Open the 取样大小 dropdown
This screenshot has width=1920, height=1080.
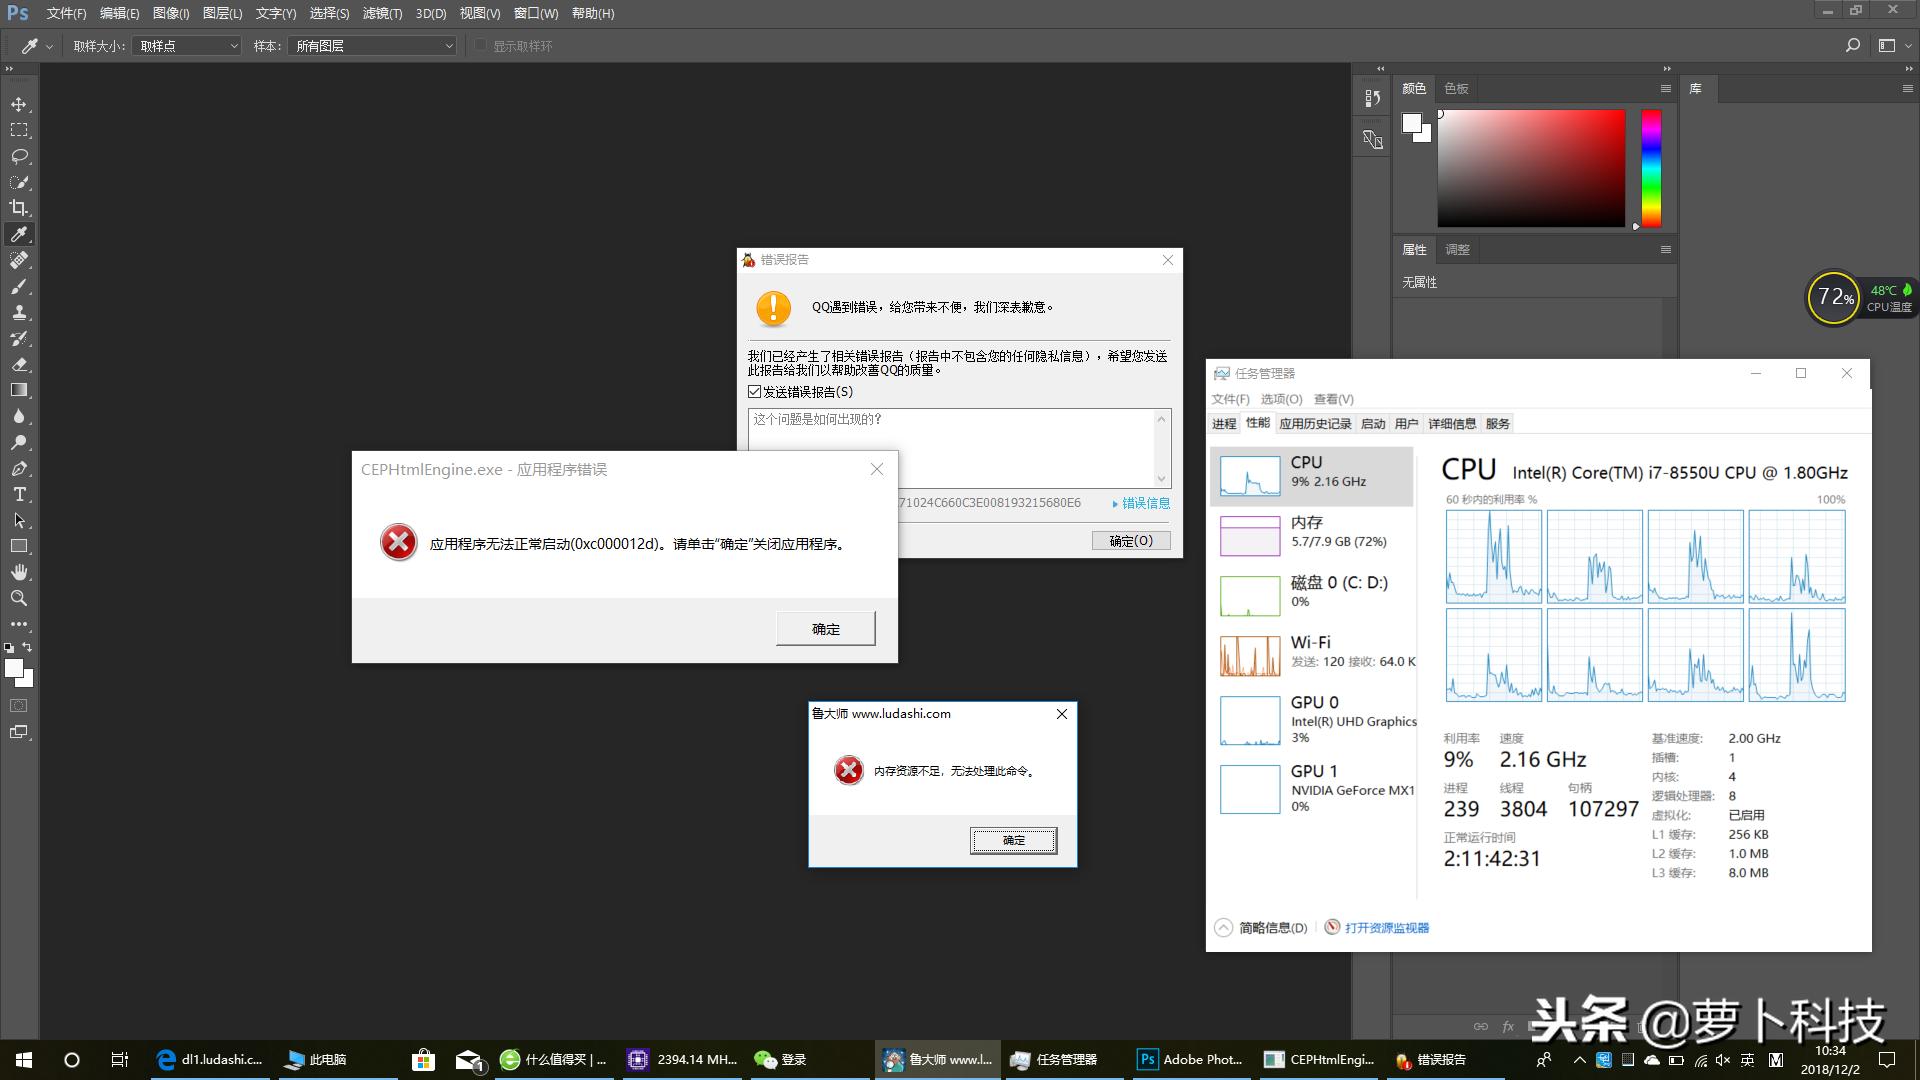click(187, 46)
